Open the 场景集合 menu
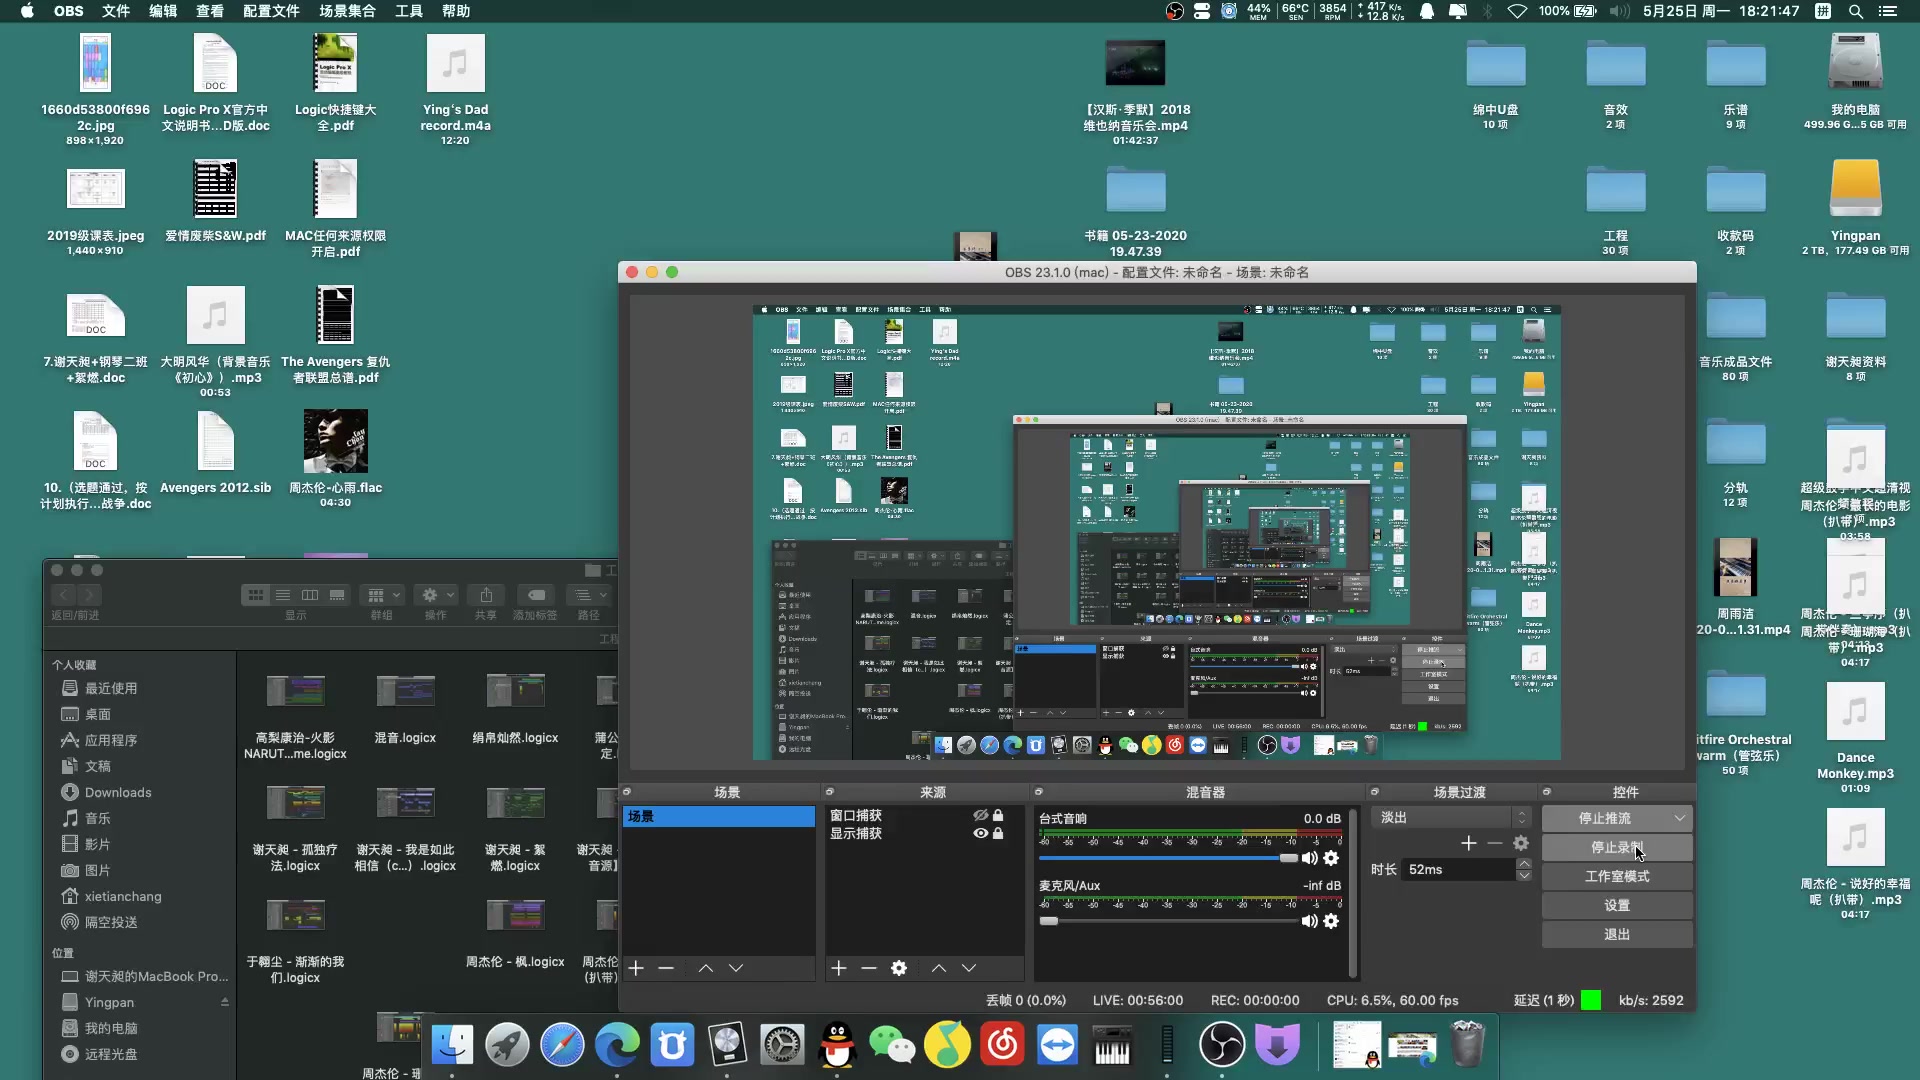Screen dimensions: 1920x1080 pos(347,11)
